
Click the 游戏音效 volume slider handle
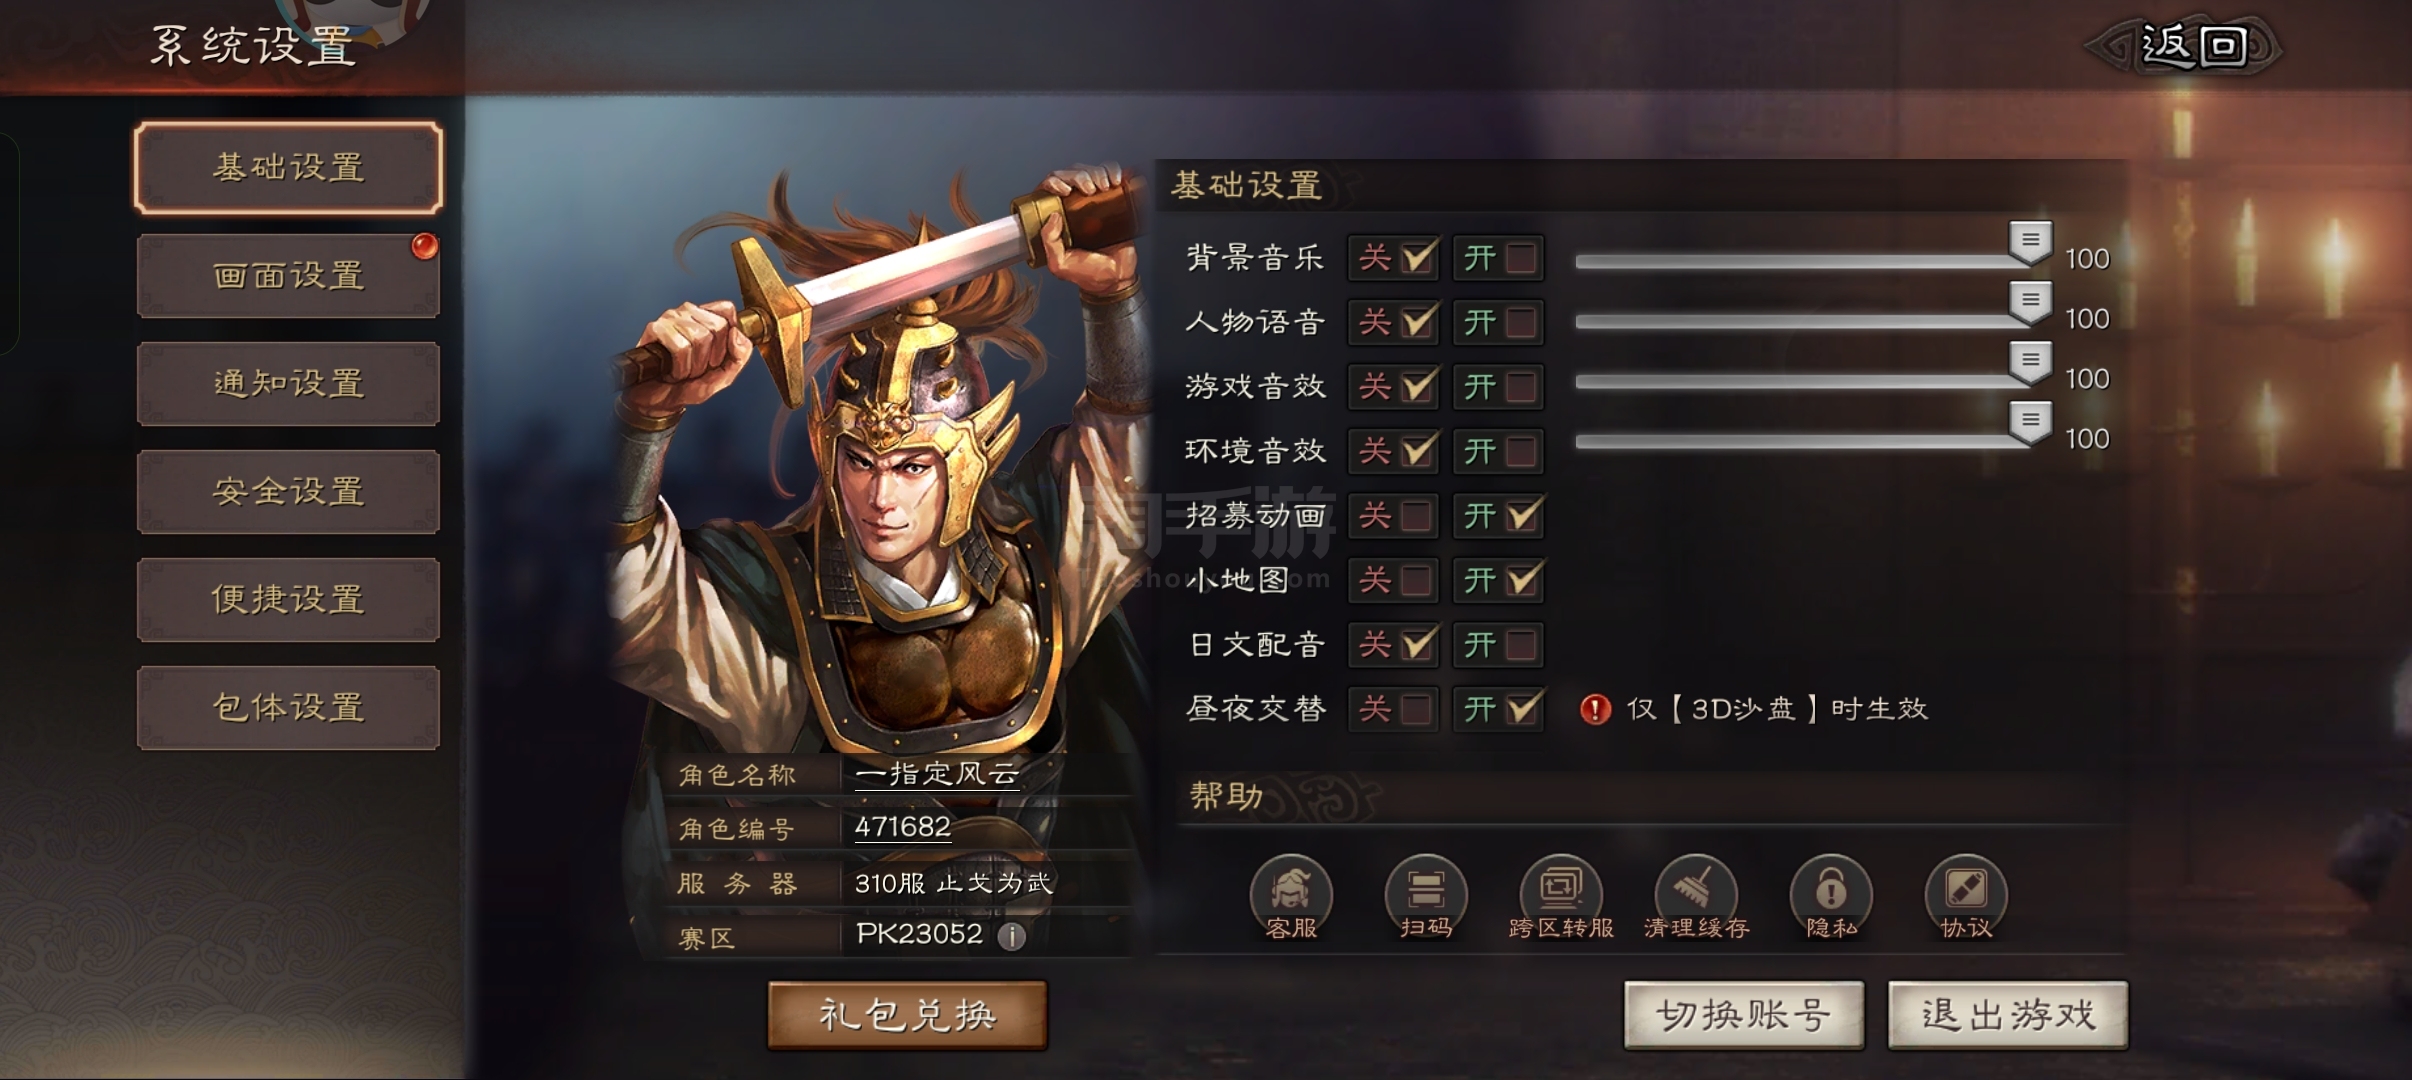click(2030, 362)
